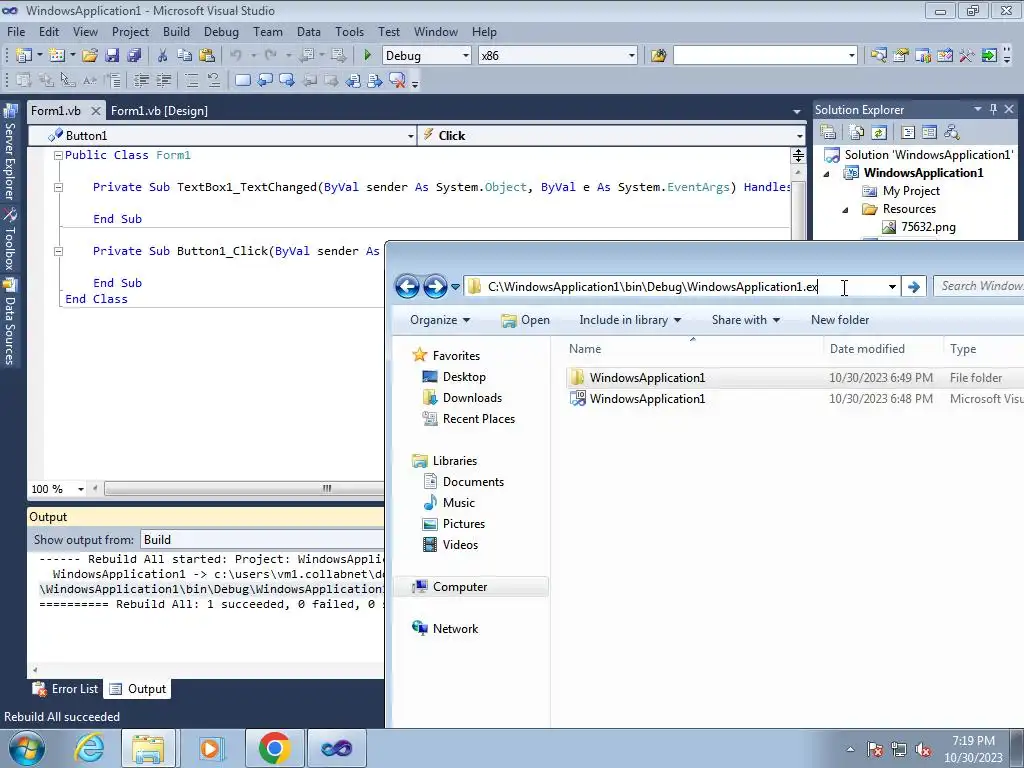
Task: Click the Paste clipboard icon
Action: 207,56
